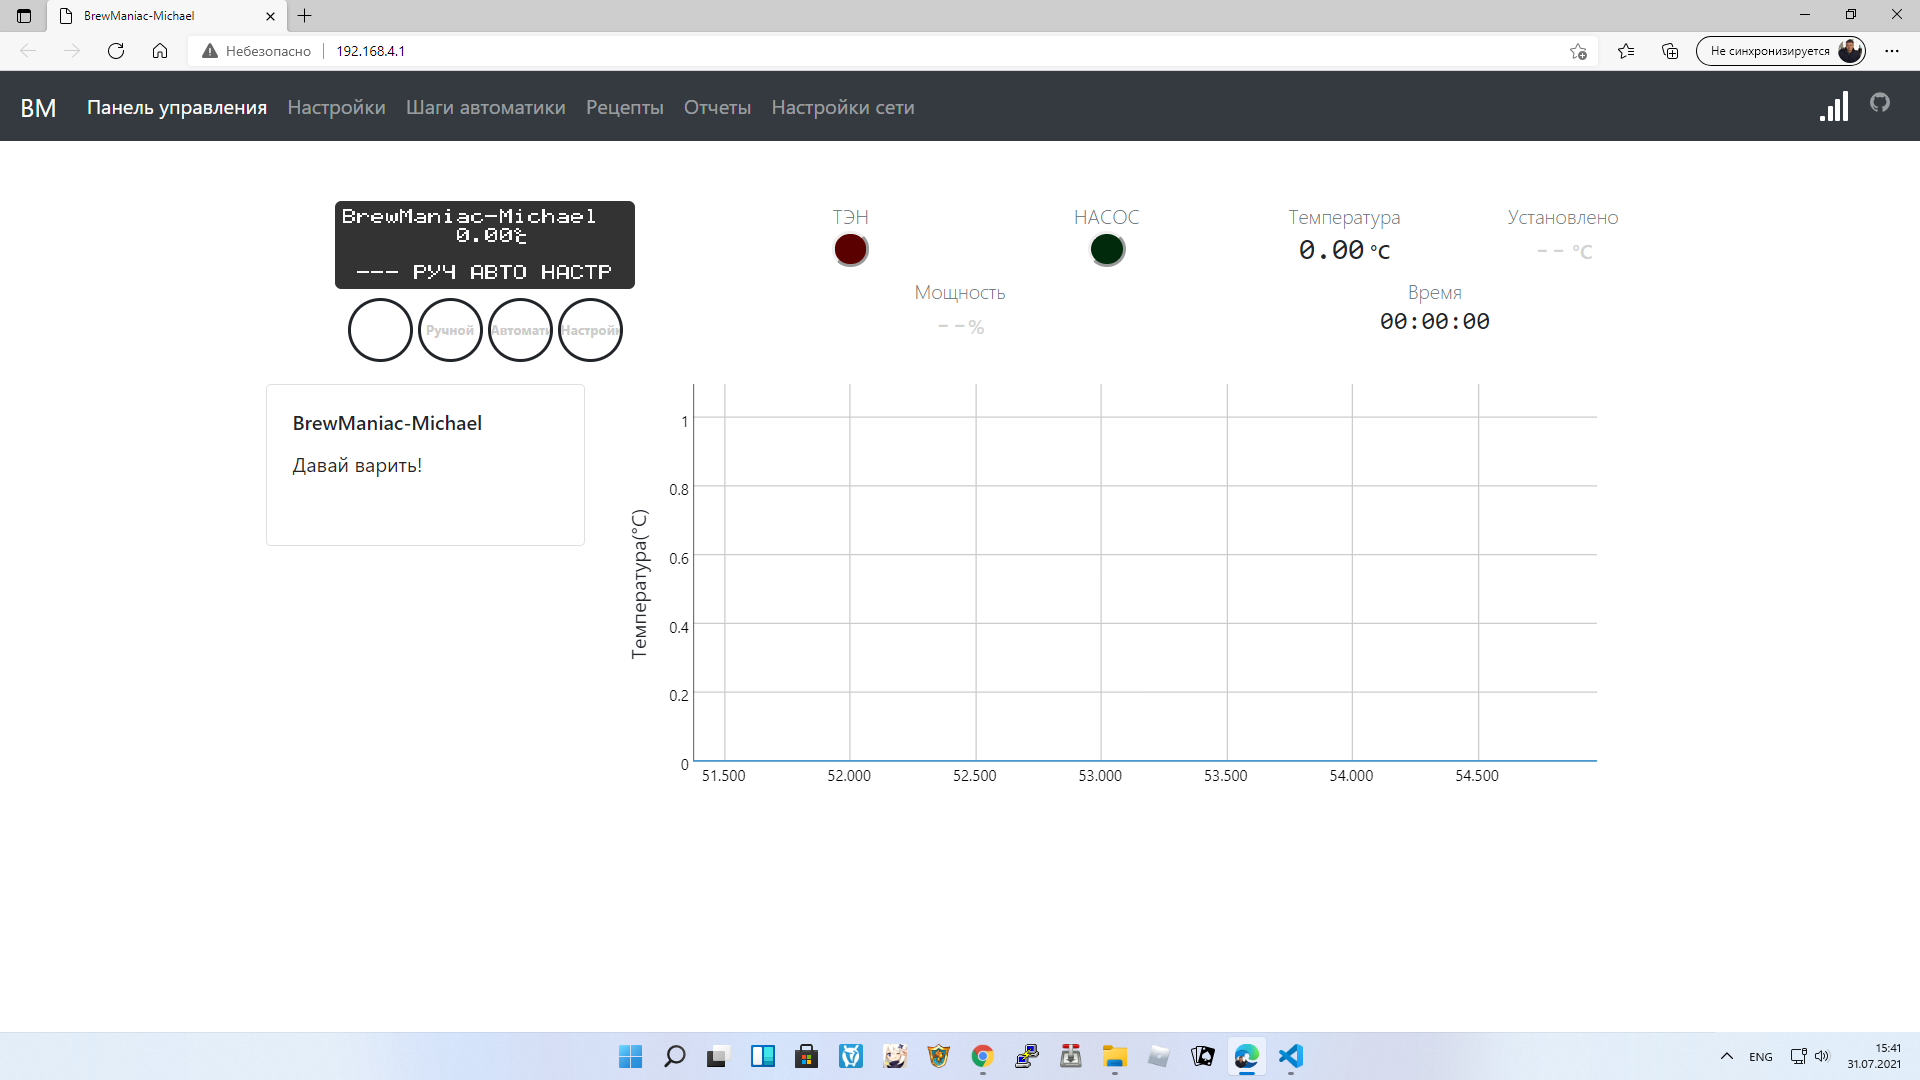This screenshot has width=1920, height=1080.
Task: Open the network tray icon
Action: pyautogui.click(x=1798, y=1056)
